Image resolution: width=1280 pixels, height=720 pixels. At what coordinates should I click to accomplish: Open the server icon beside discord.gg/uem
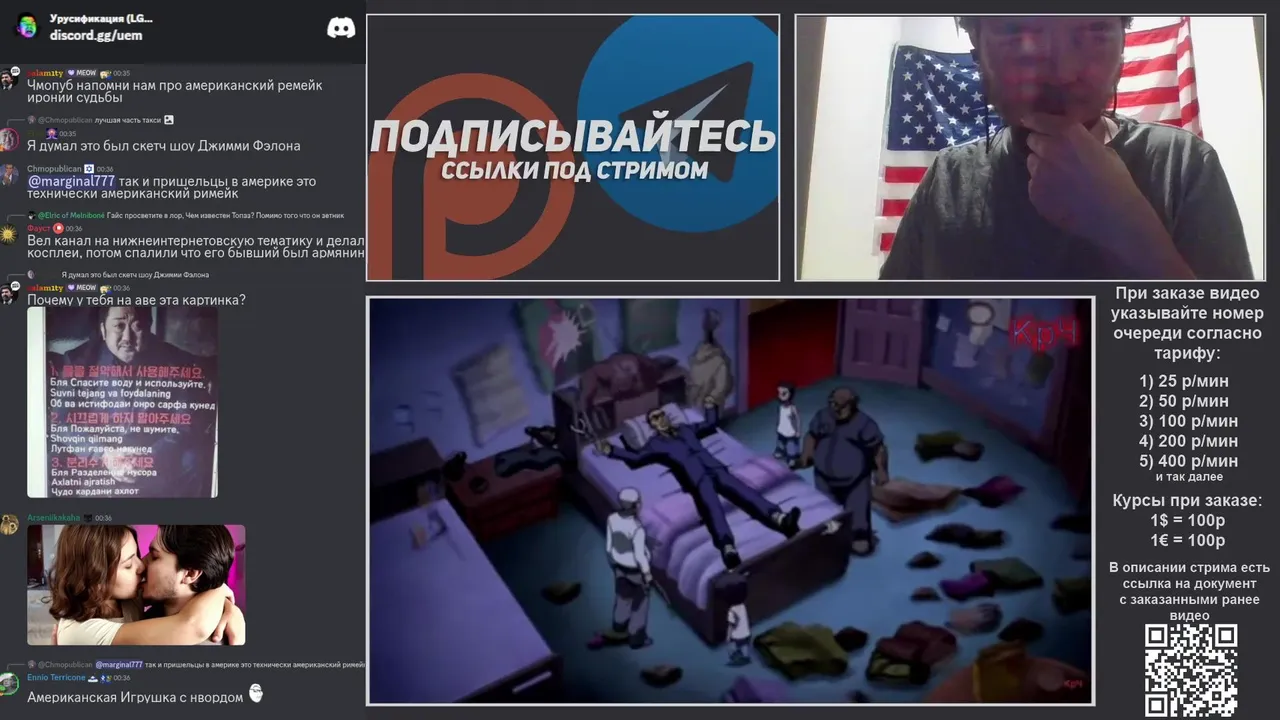pos(27,26)
